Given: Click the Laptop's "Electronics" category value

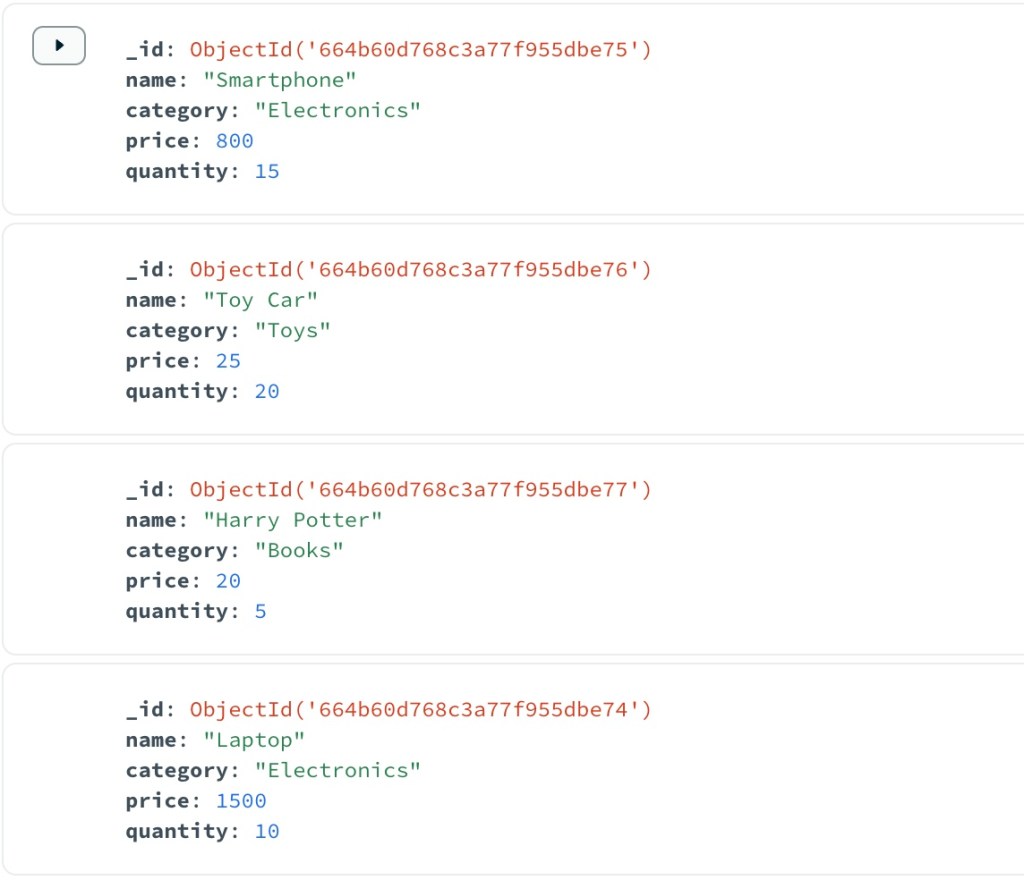Looking at the screenshot, I should click(x=338, y=770).
